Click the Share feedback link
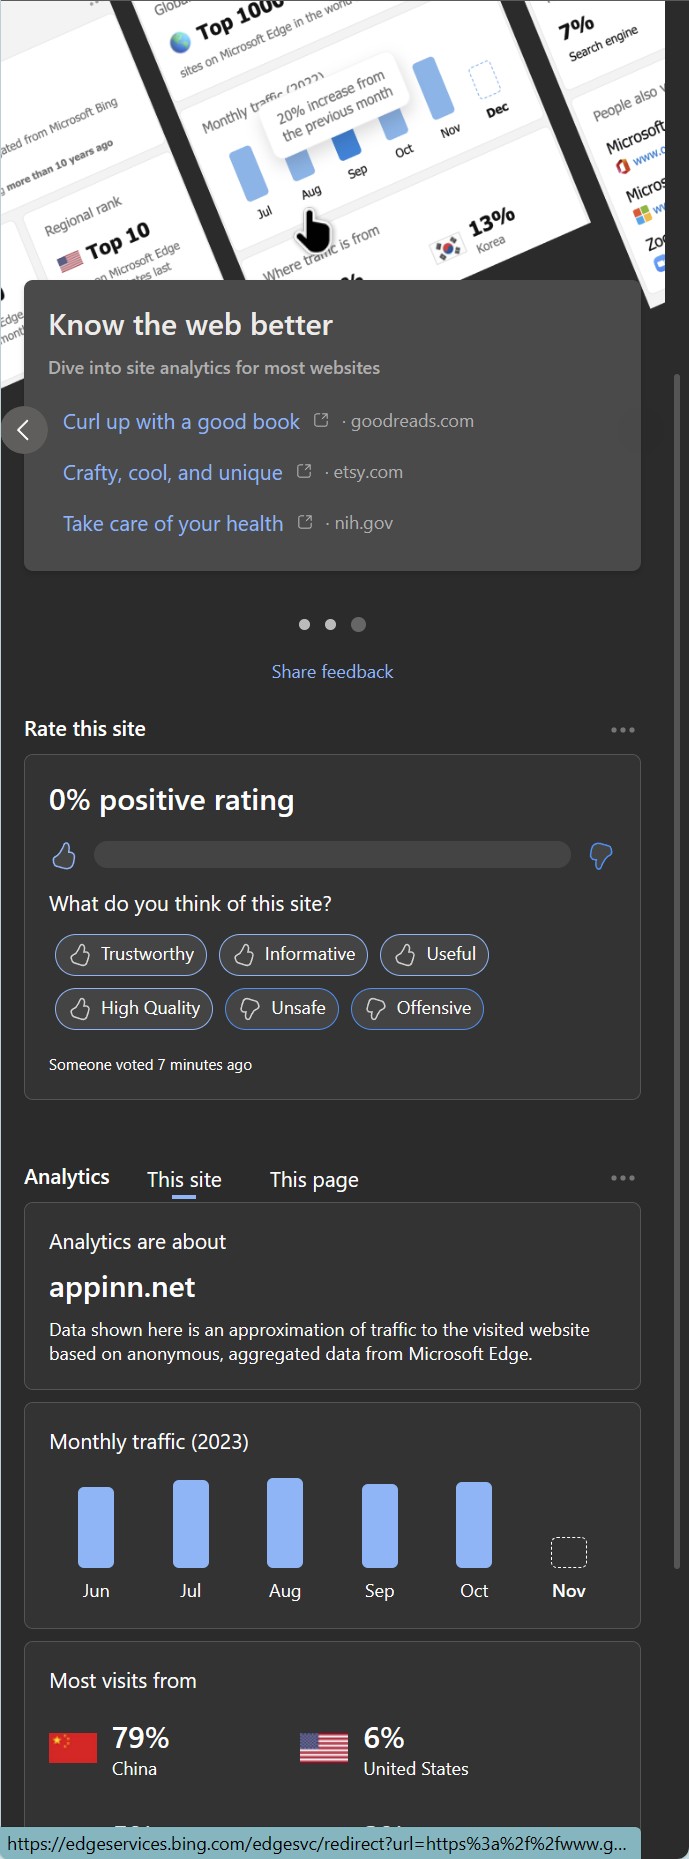The image size is (689, 1859). pos(332,672)
